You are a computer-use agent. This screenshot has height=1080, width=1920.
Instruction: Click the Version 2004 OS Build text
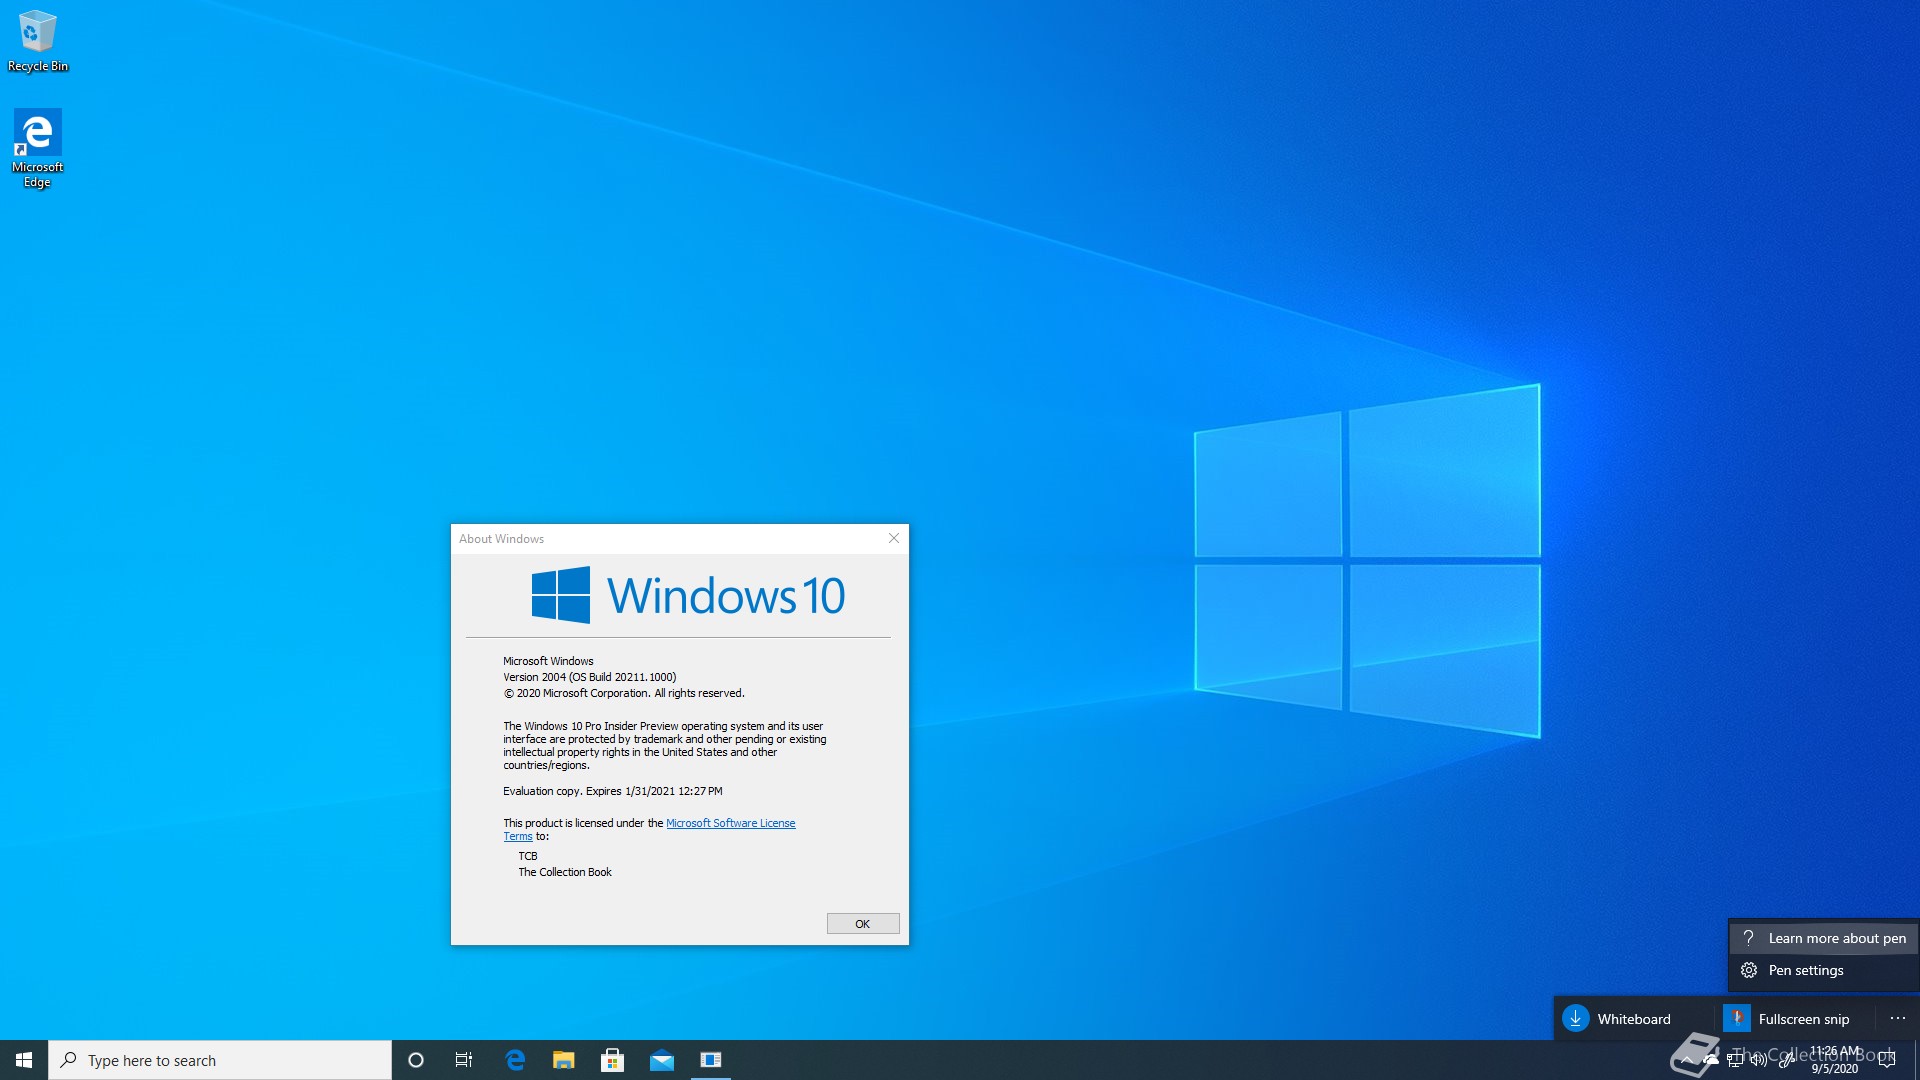tap(589, 677)
